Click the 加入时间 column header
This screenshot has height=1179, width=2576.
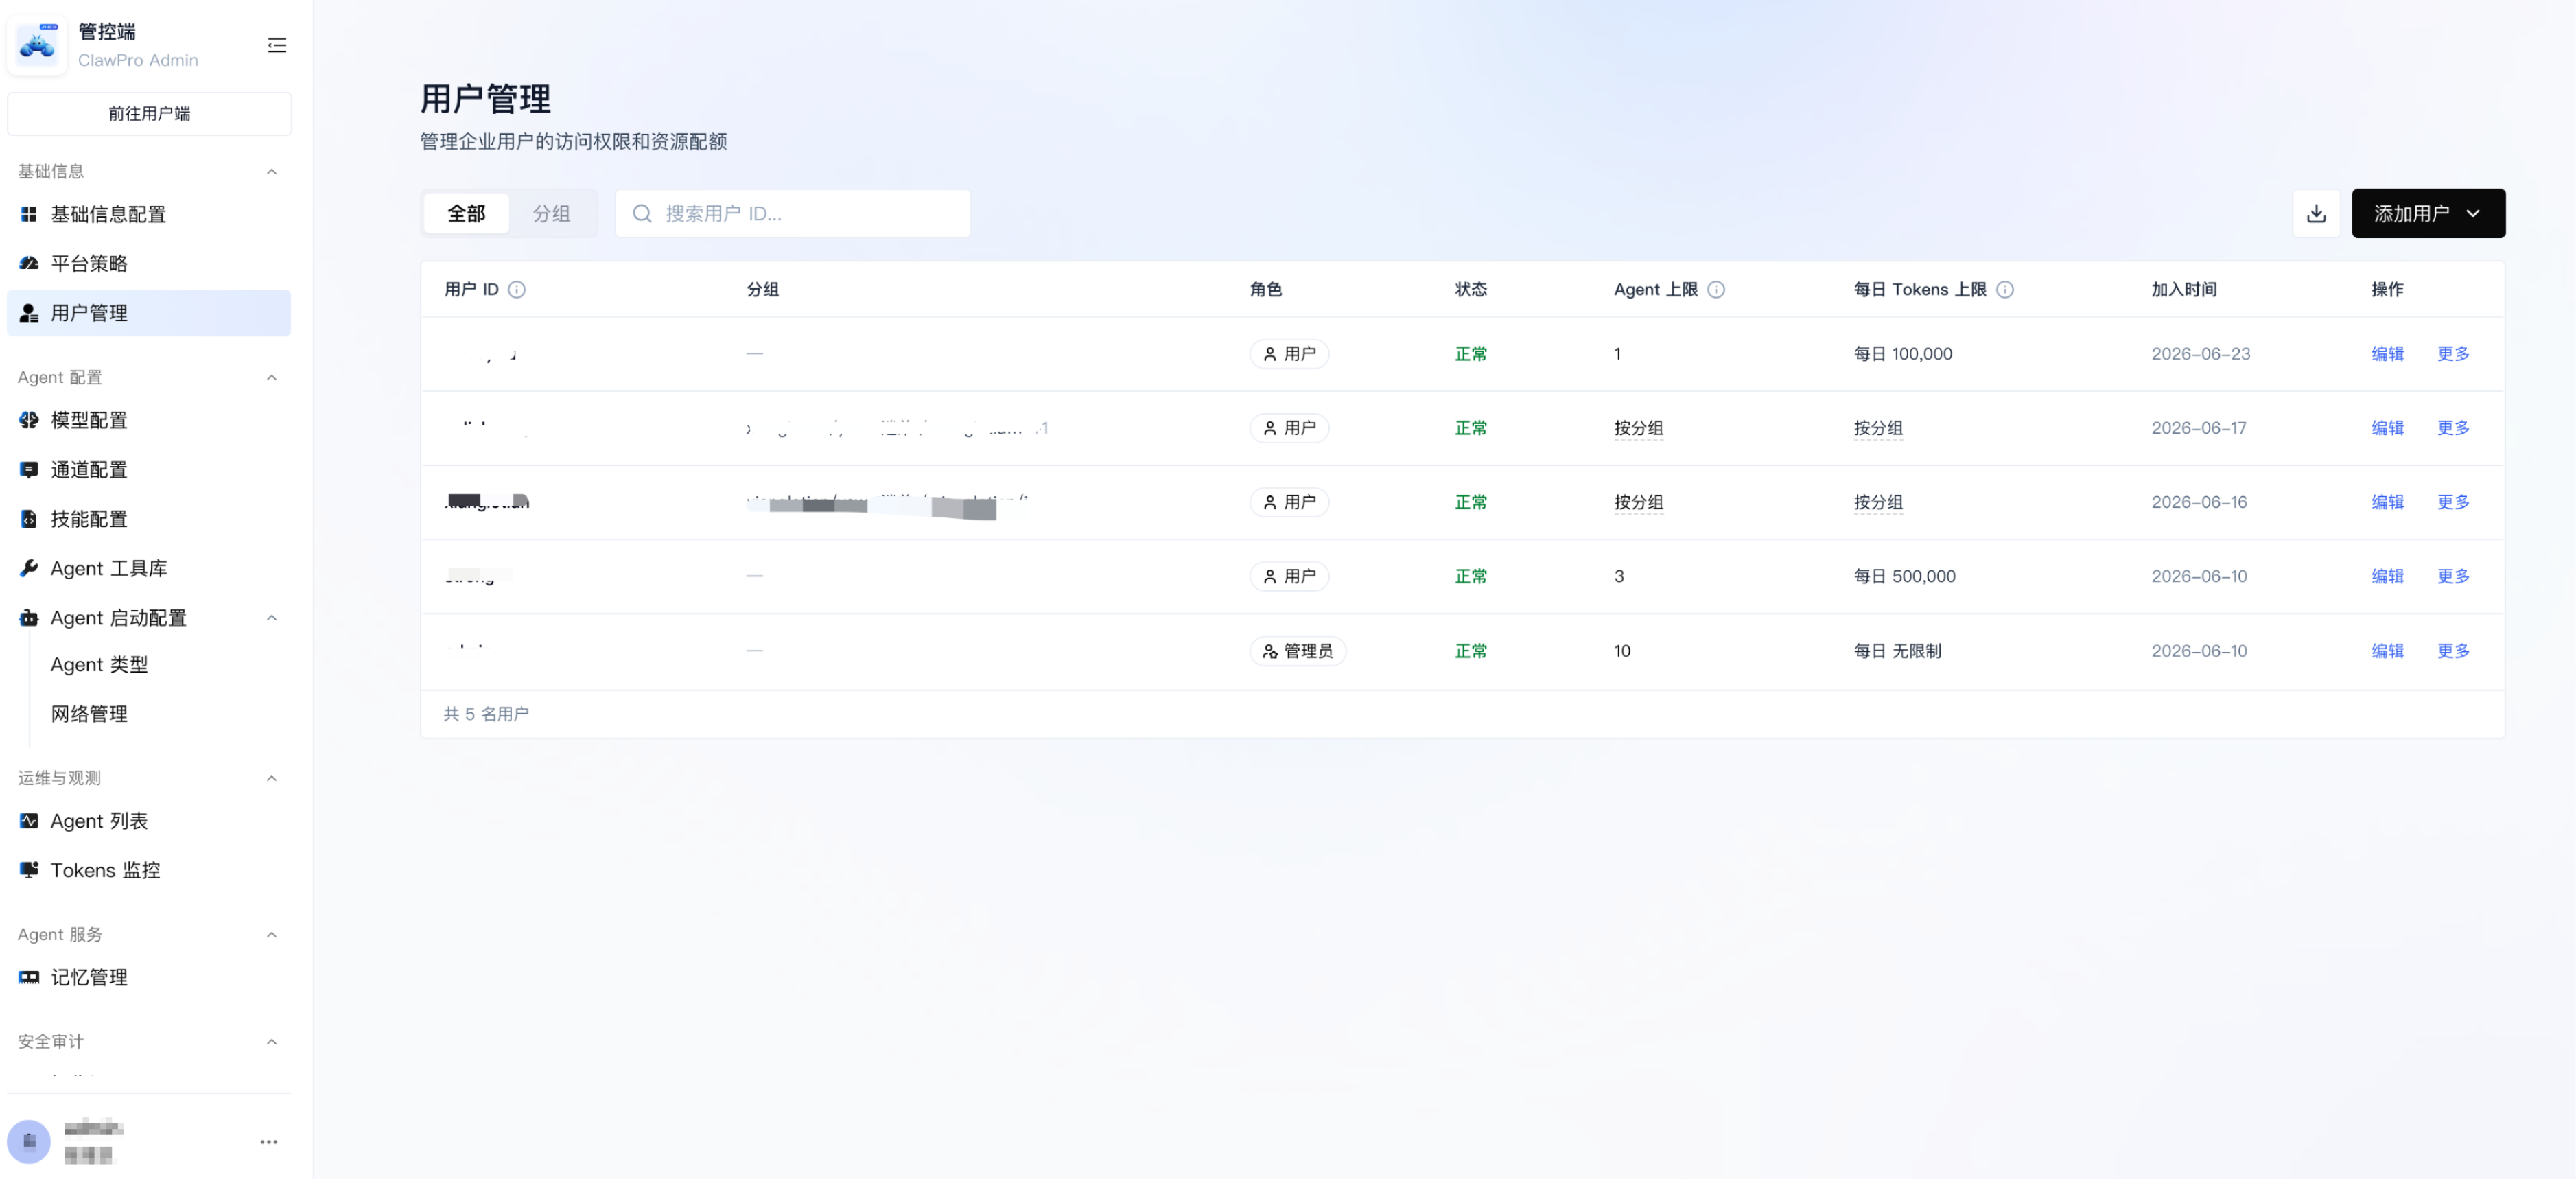click(x=2184, y=289)
